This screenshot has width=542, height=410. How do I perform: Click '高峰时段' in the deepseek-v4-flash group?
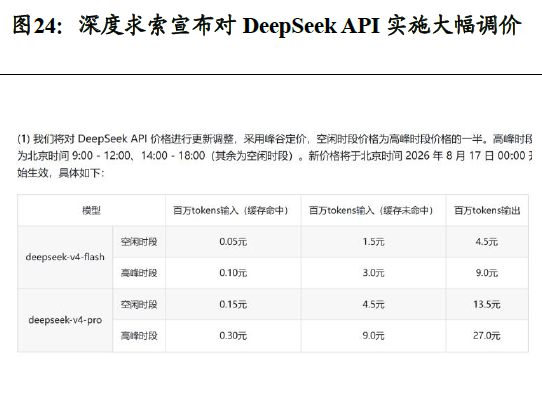(x=139, y=273)
